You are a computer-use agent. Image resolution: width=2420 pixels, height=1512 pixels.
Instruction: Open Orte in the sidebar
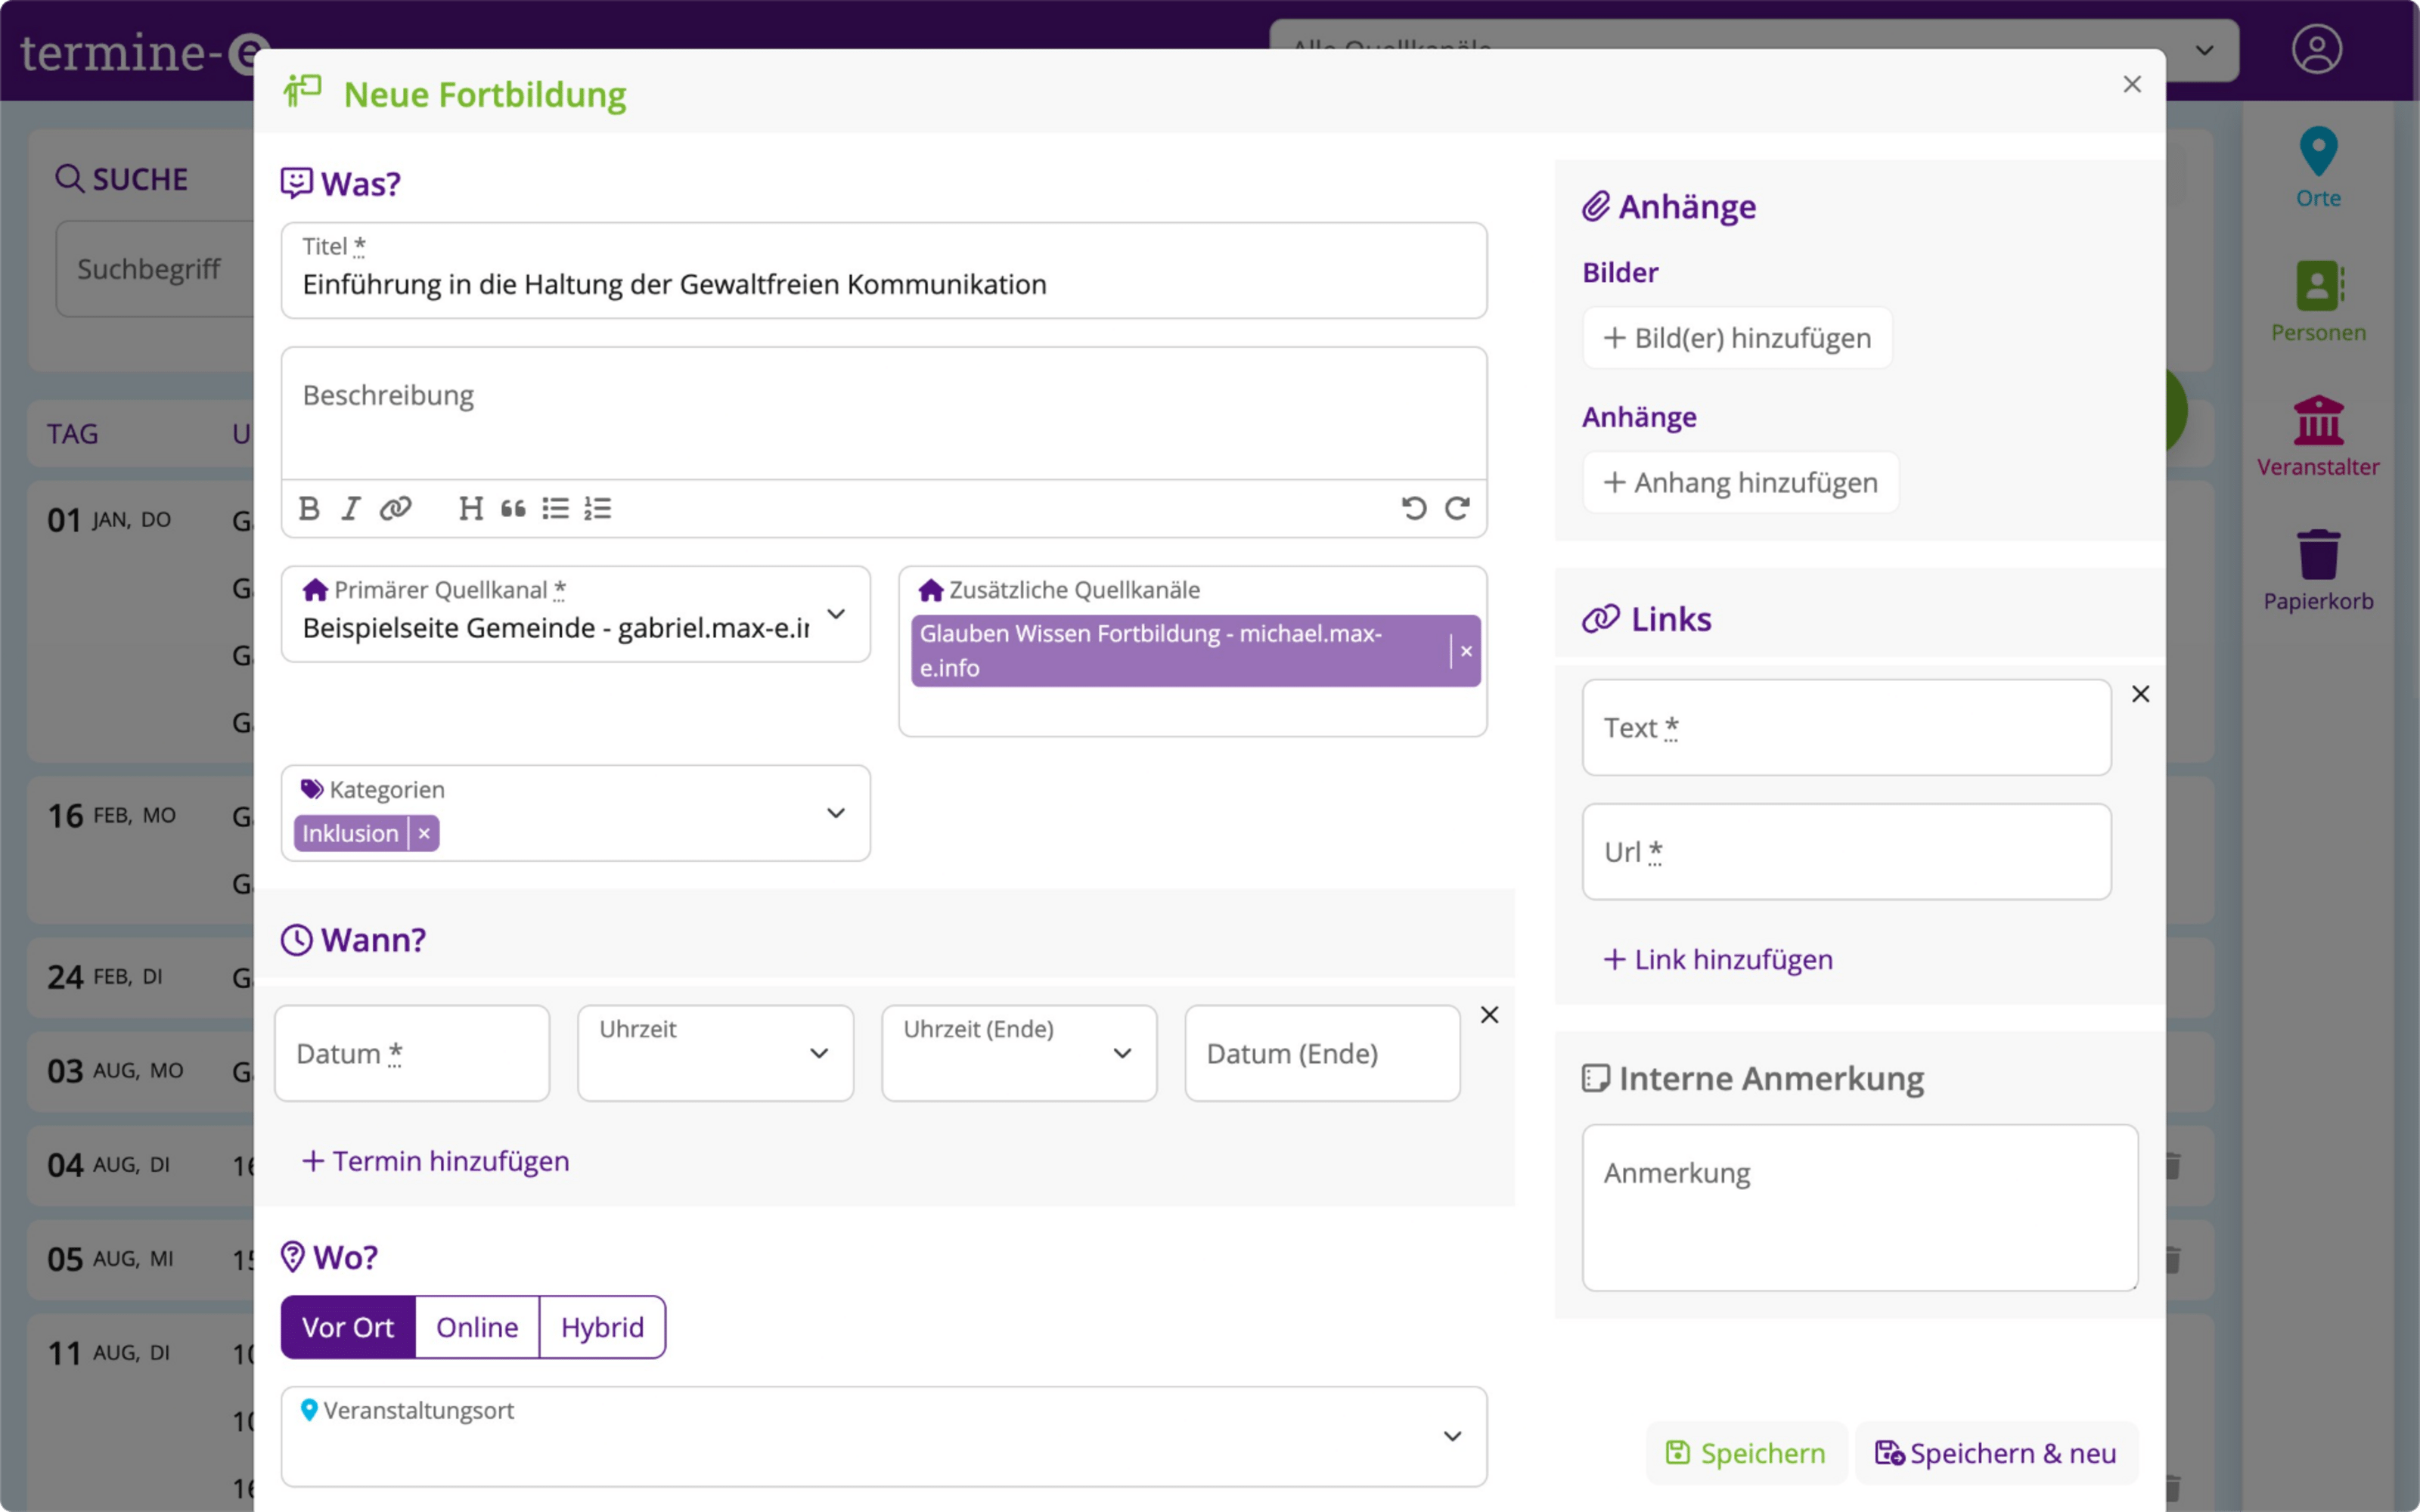coord(2318,168)
